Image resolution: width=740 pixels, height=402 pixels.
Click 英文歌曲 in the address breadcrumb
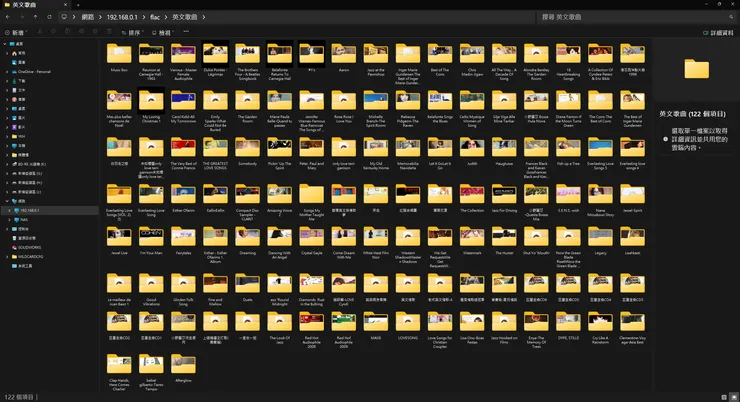(185, 17)
